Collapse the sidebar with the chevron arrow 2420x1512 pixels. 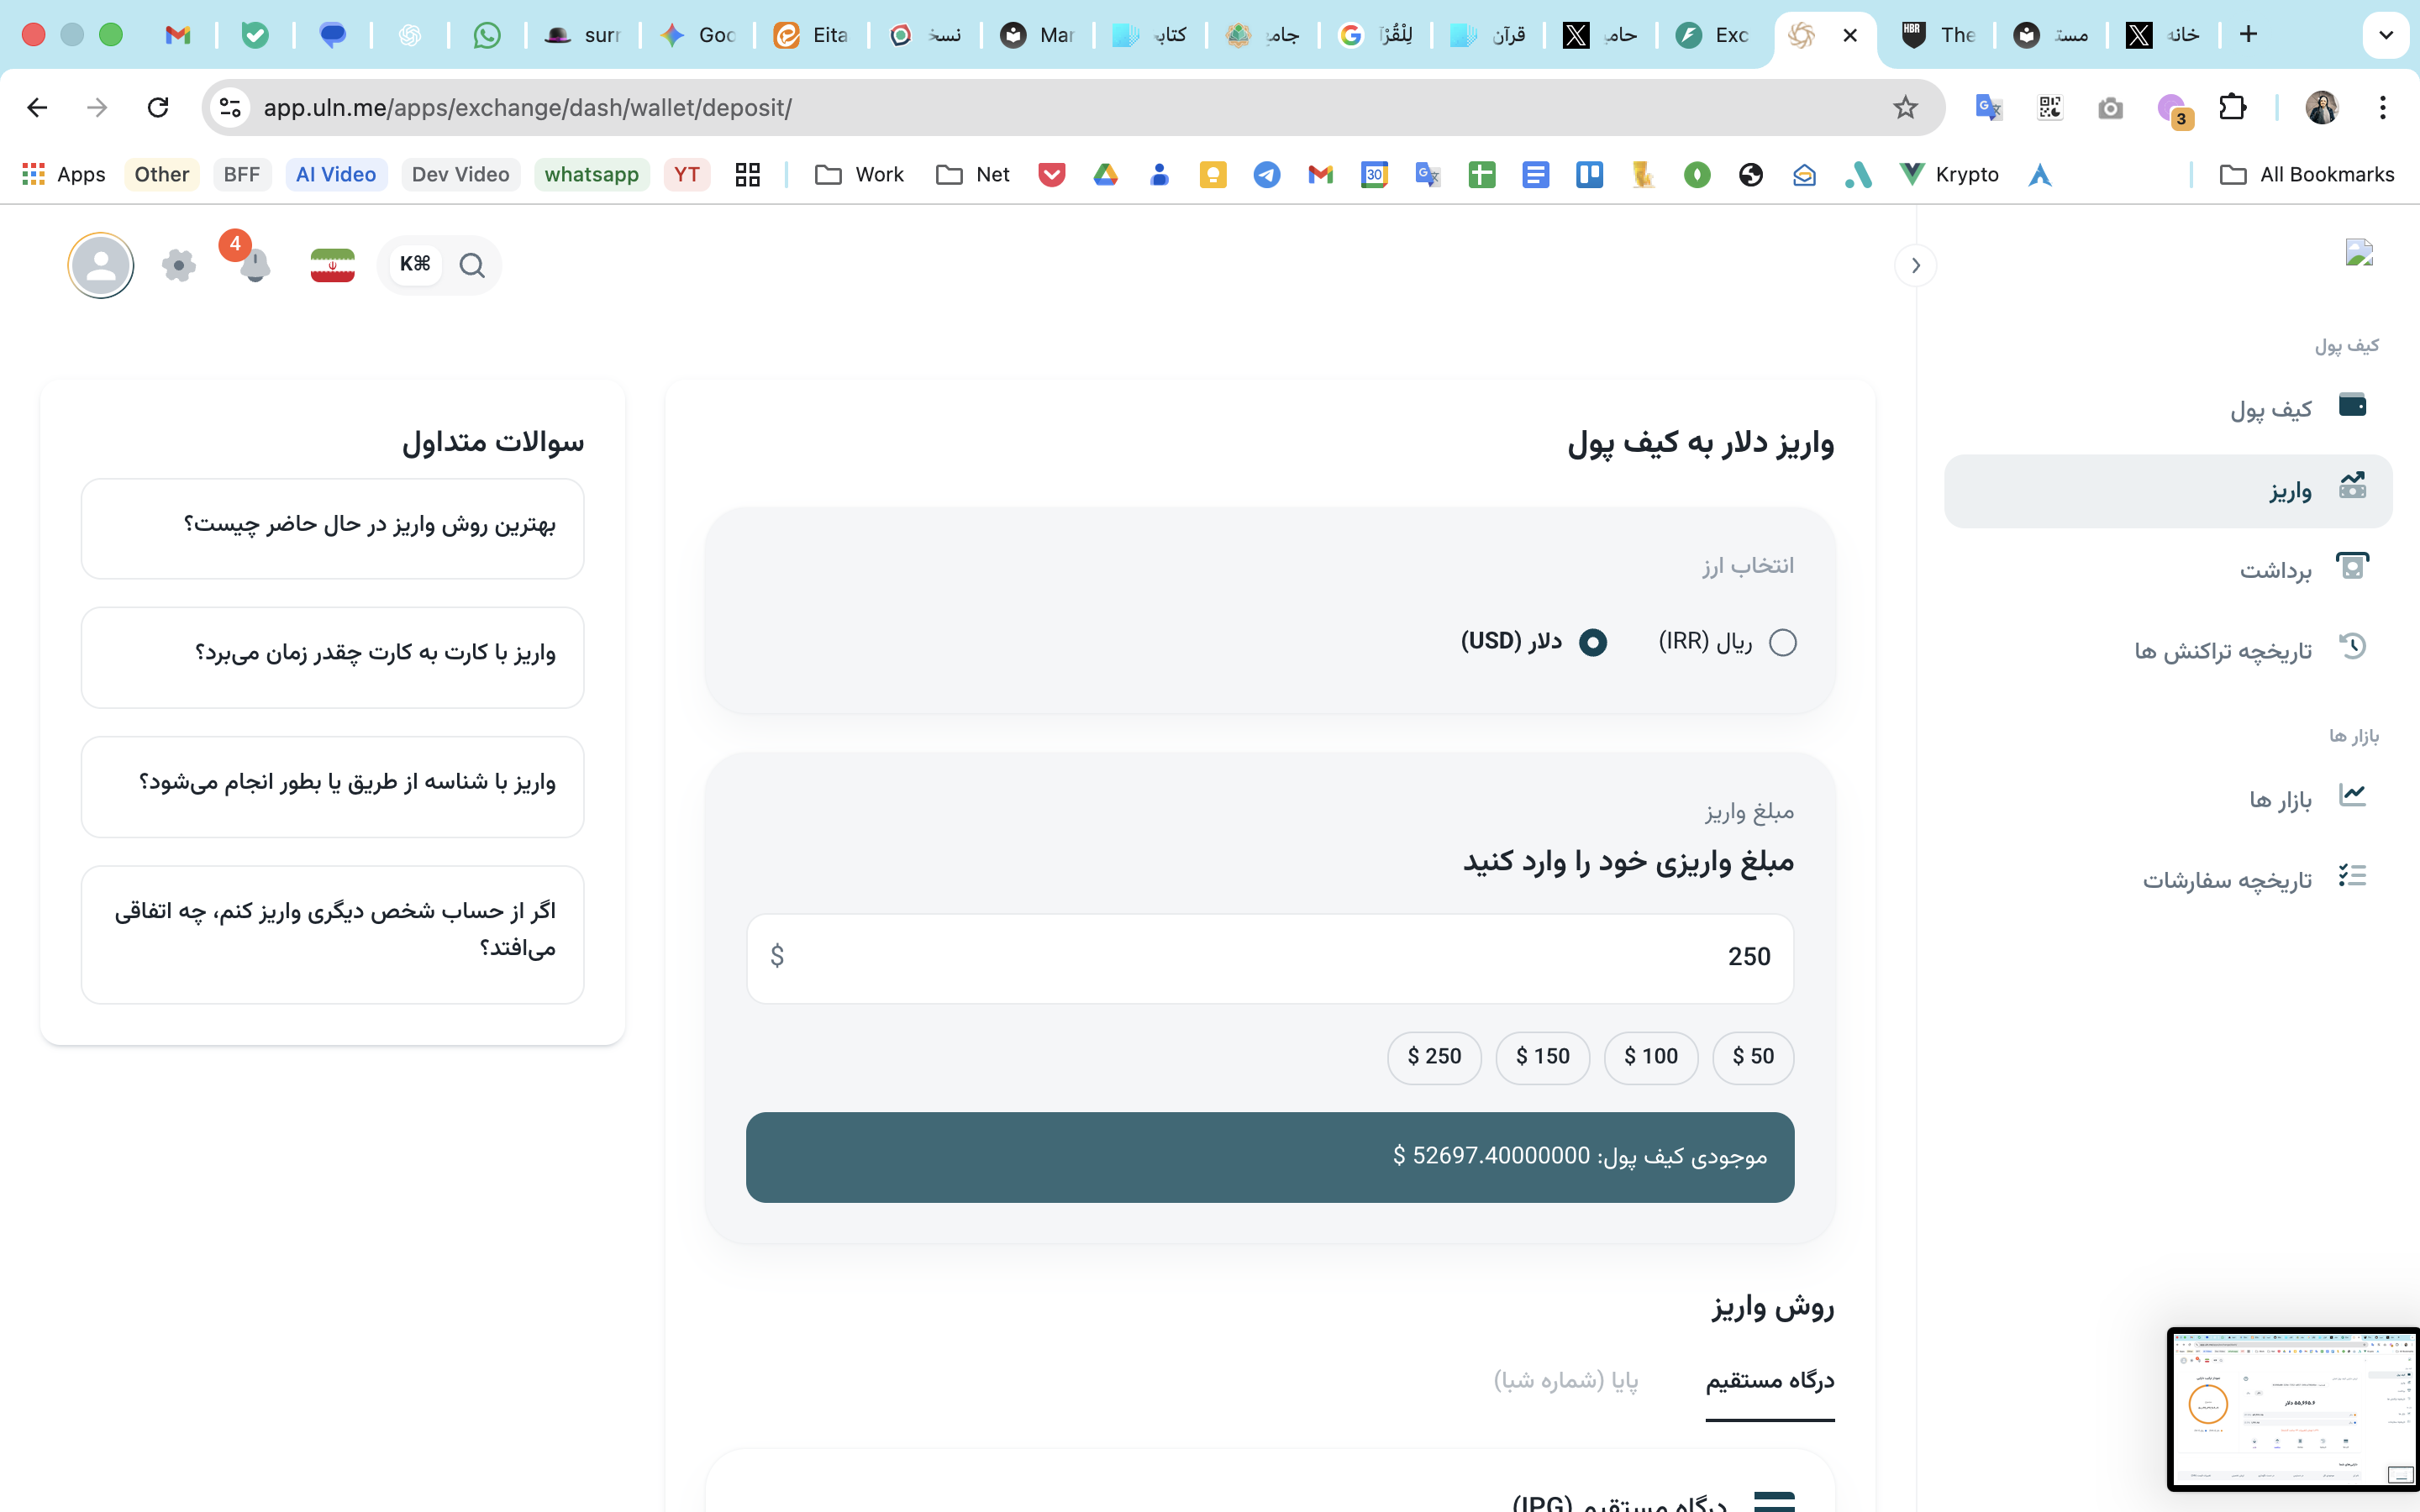coord(1915,264)
